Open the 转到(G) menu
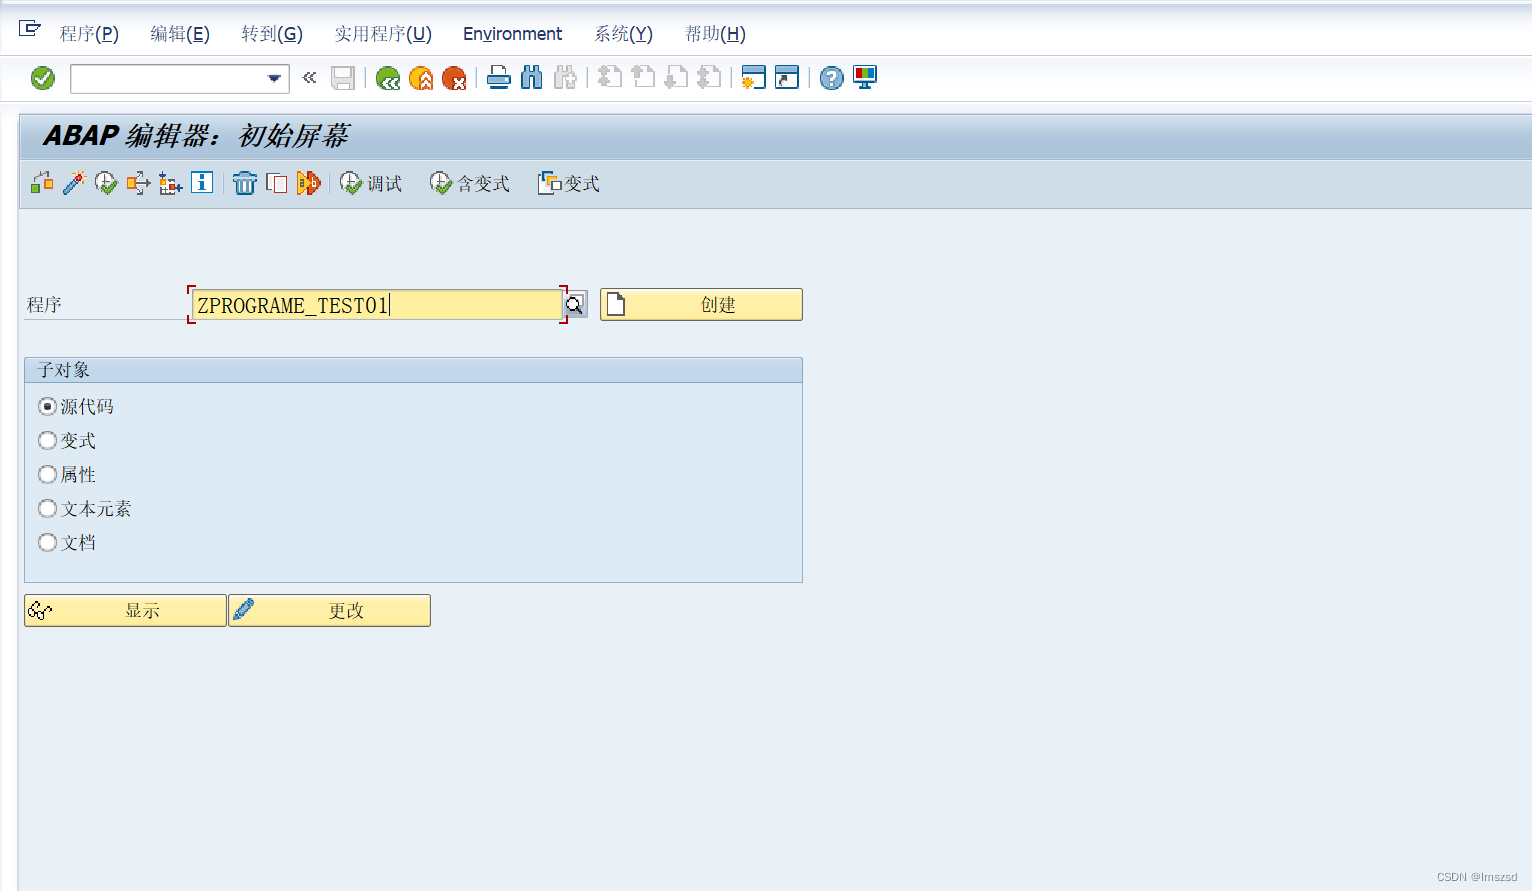The image size is (1532, 891). [x=272, y=34]
